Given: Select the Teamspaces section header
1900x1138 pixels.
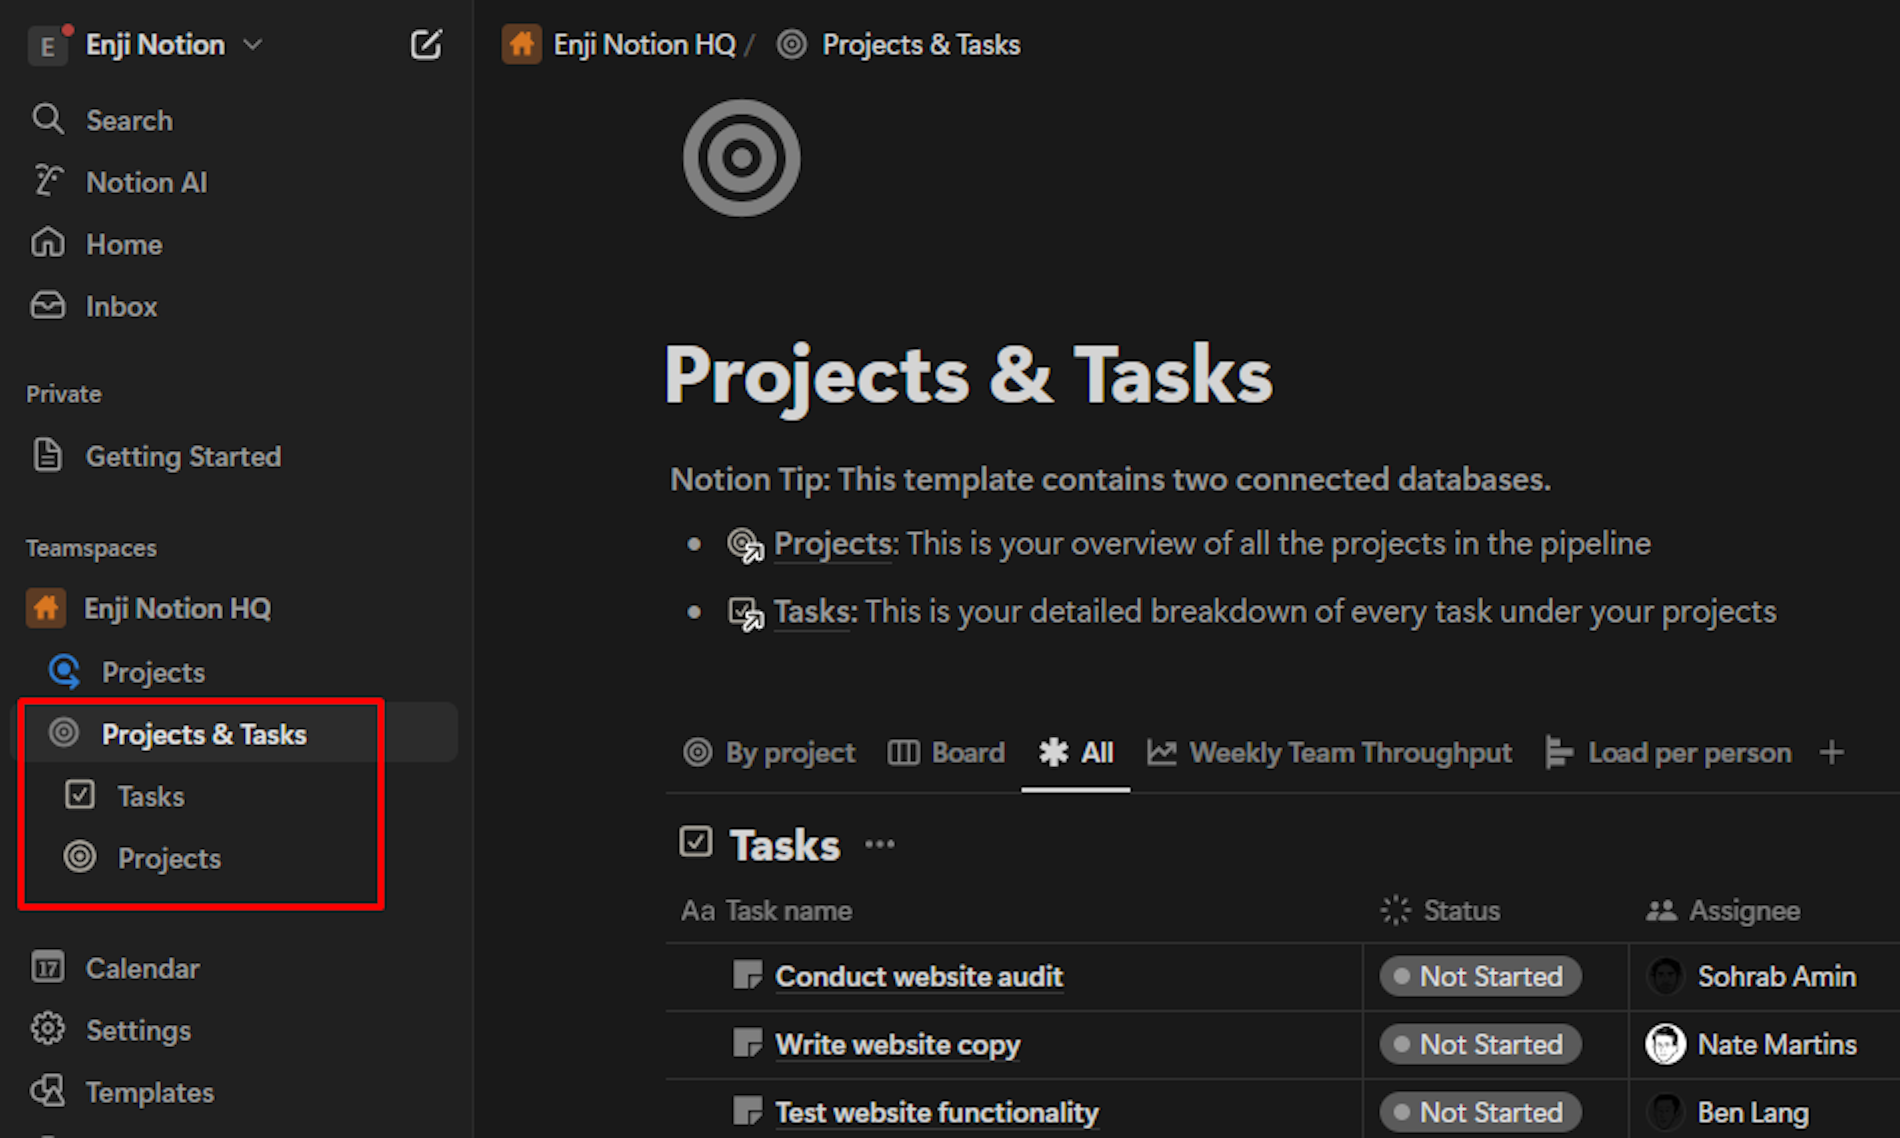Looking at the screenshot, I should [x=91, y=548].
